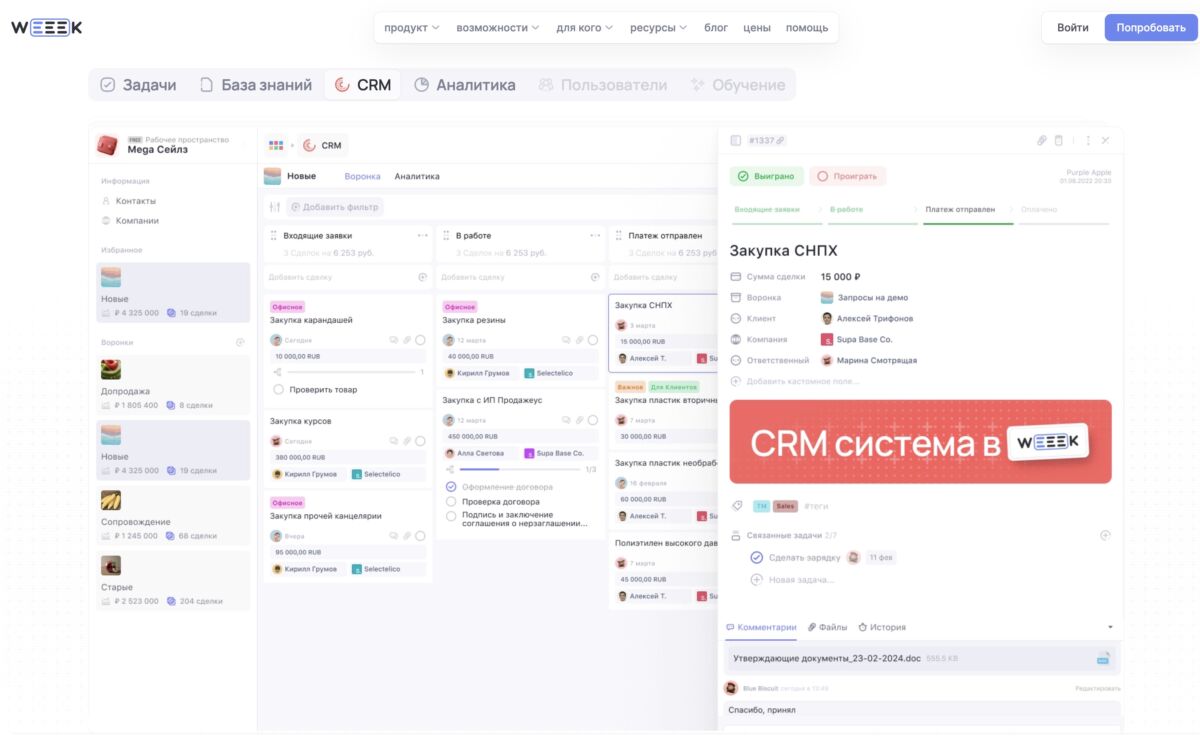Toggle the Сделать зарядку linked task checkbox
The width and height of the screenshot is (1200, 754).
tap(756, 557)
